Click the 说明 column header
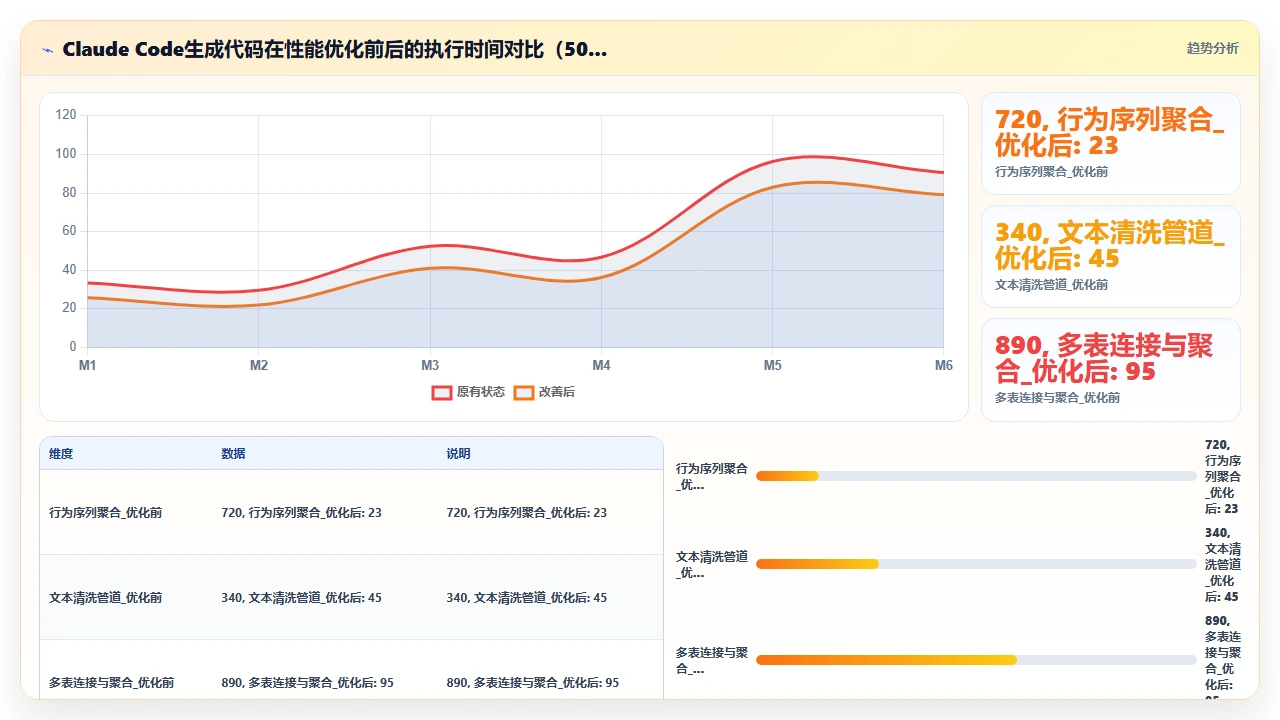The image size is (1280, 720). pos(458,454)
